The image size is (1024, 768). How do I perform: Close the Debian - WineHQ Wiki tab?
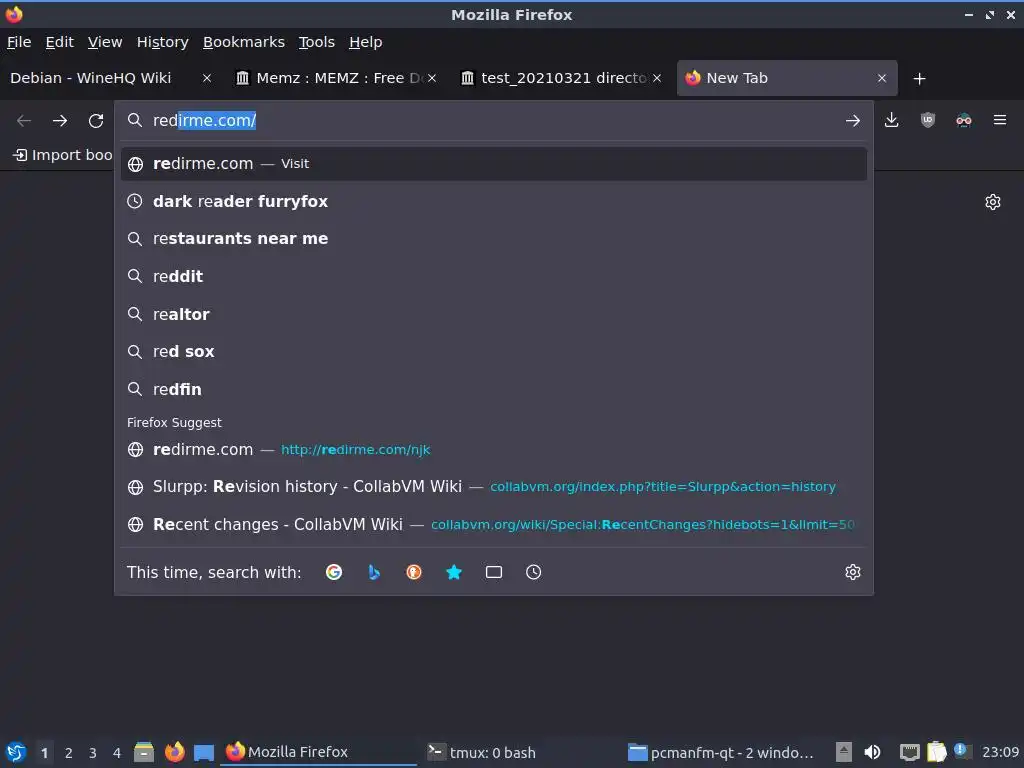(207, 78)
